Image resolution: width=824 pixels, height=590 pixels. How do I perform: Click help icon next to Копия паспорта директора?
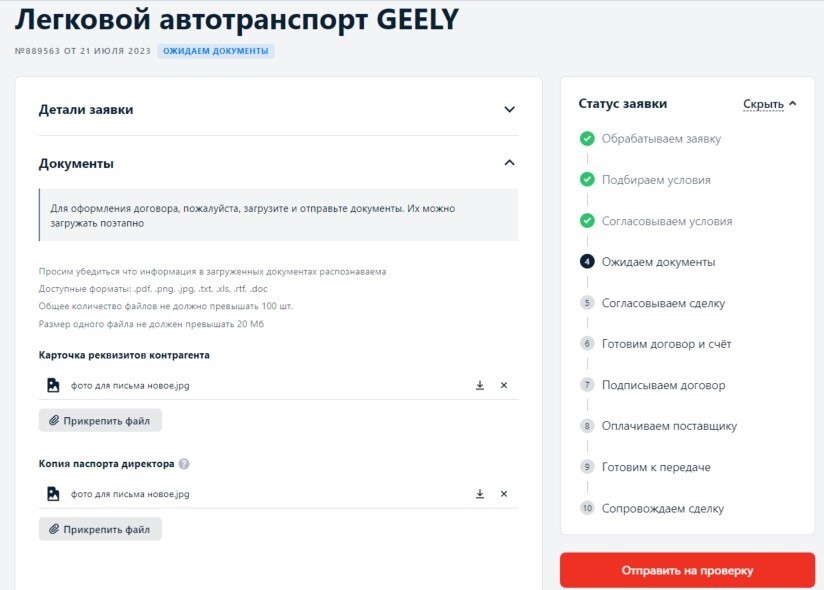184,464
